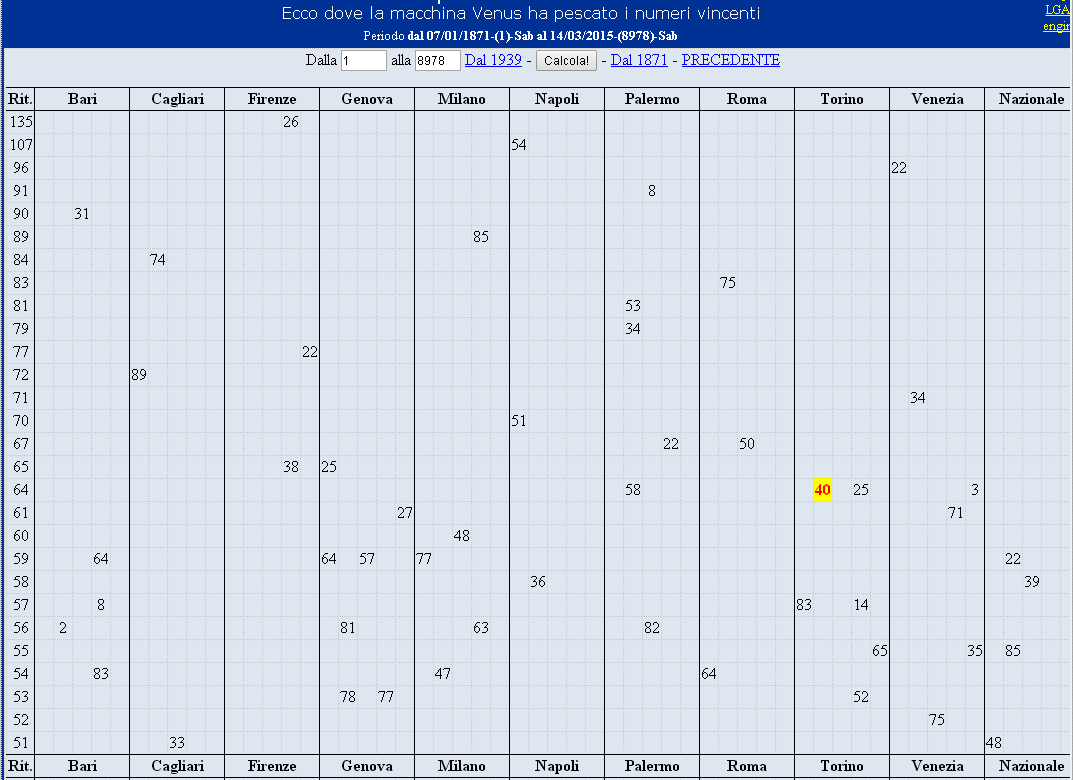
Task: Click the top 'Rit.' column header
Action: (20, 99)
